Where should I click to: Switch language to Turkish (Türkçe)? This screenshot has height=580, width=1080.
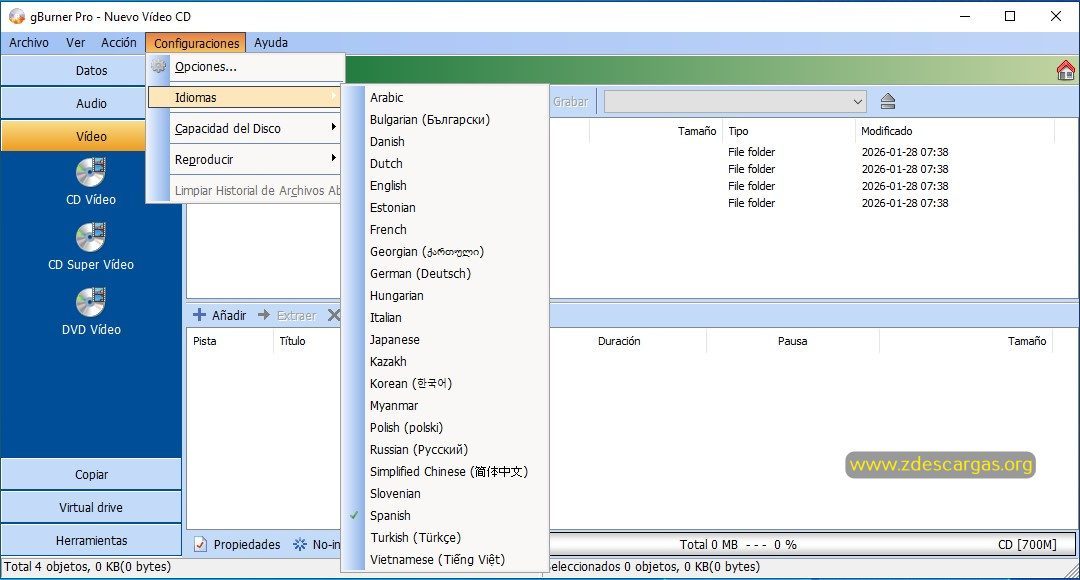(x=445, y=537)
